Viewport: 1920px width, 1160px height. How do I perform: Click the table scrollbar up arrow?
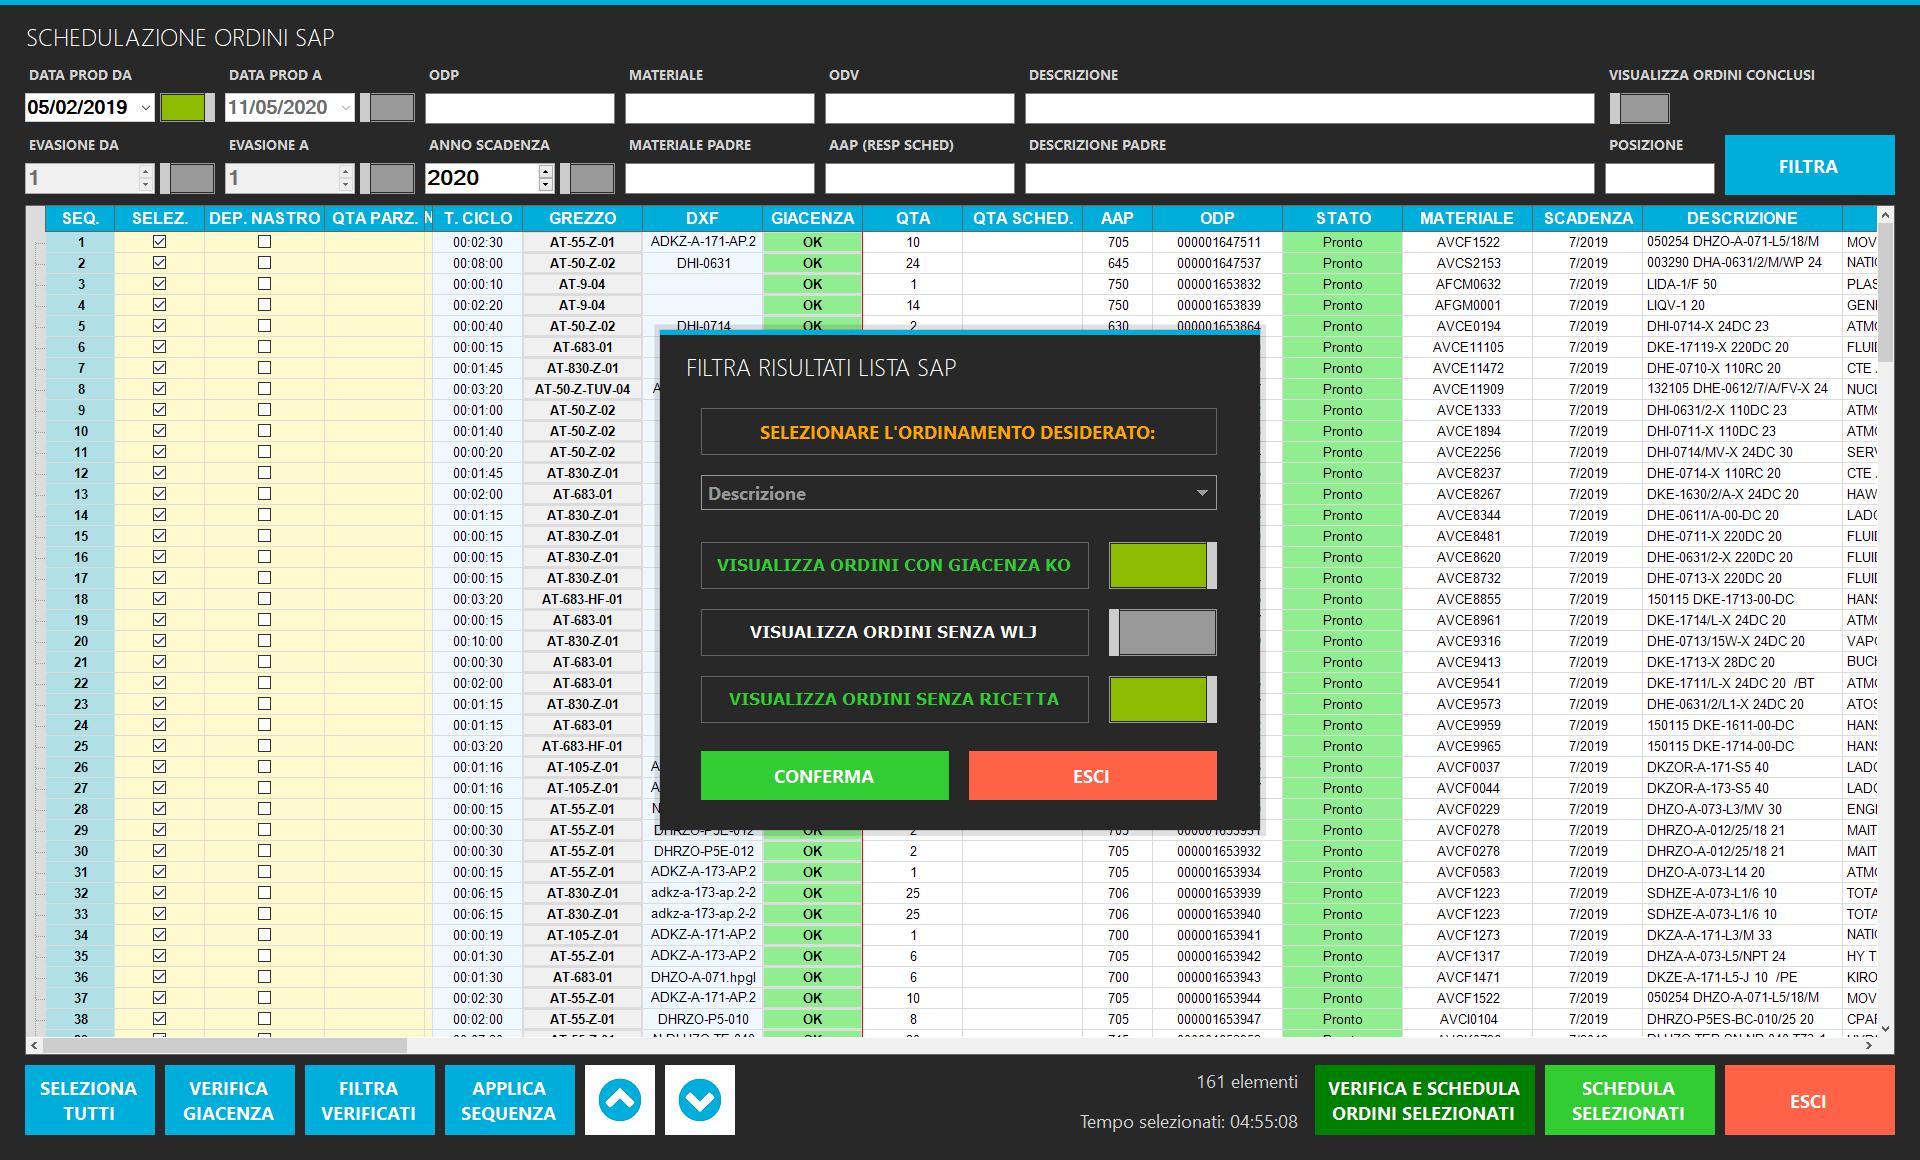pos(1885,214)
